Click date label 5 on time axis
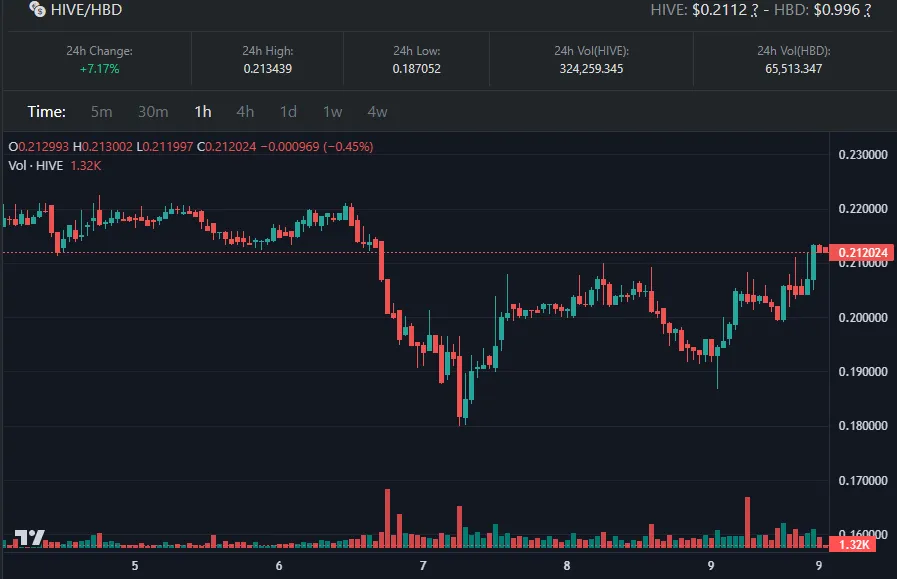 135,566
